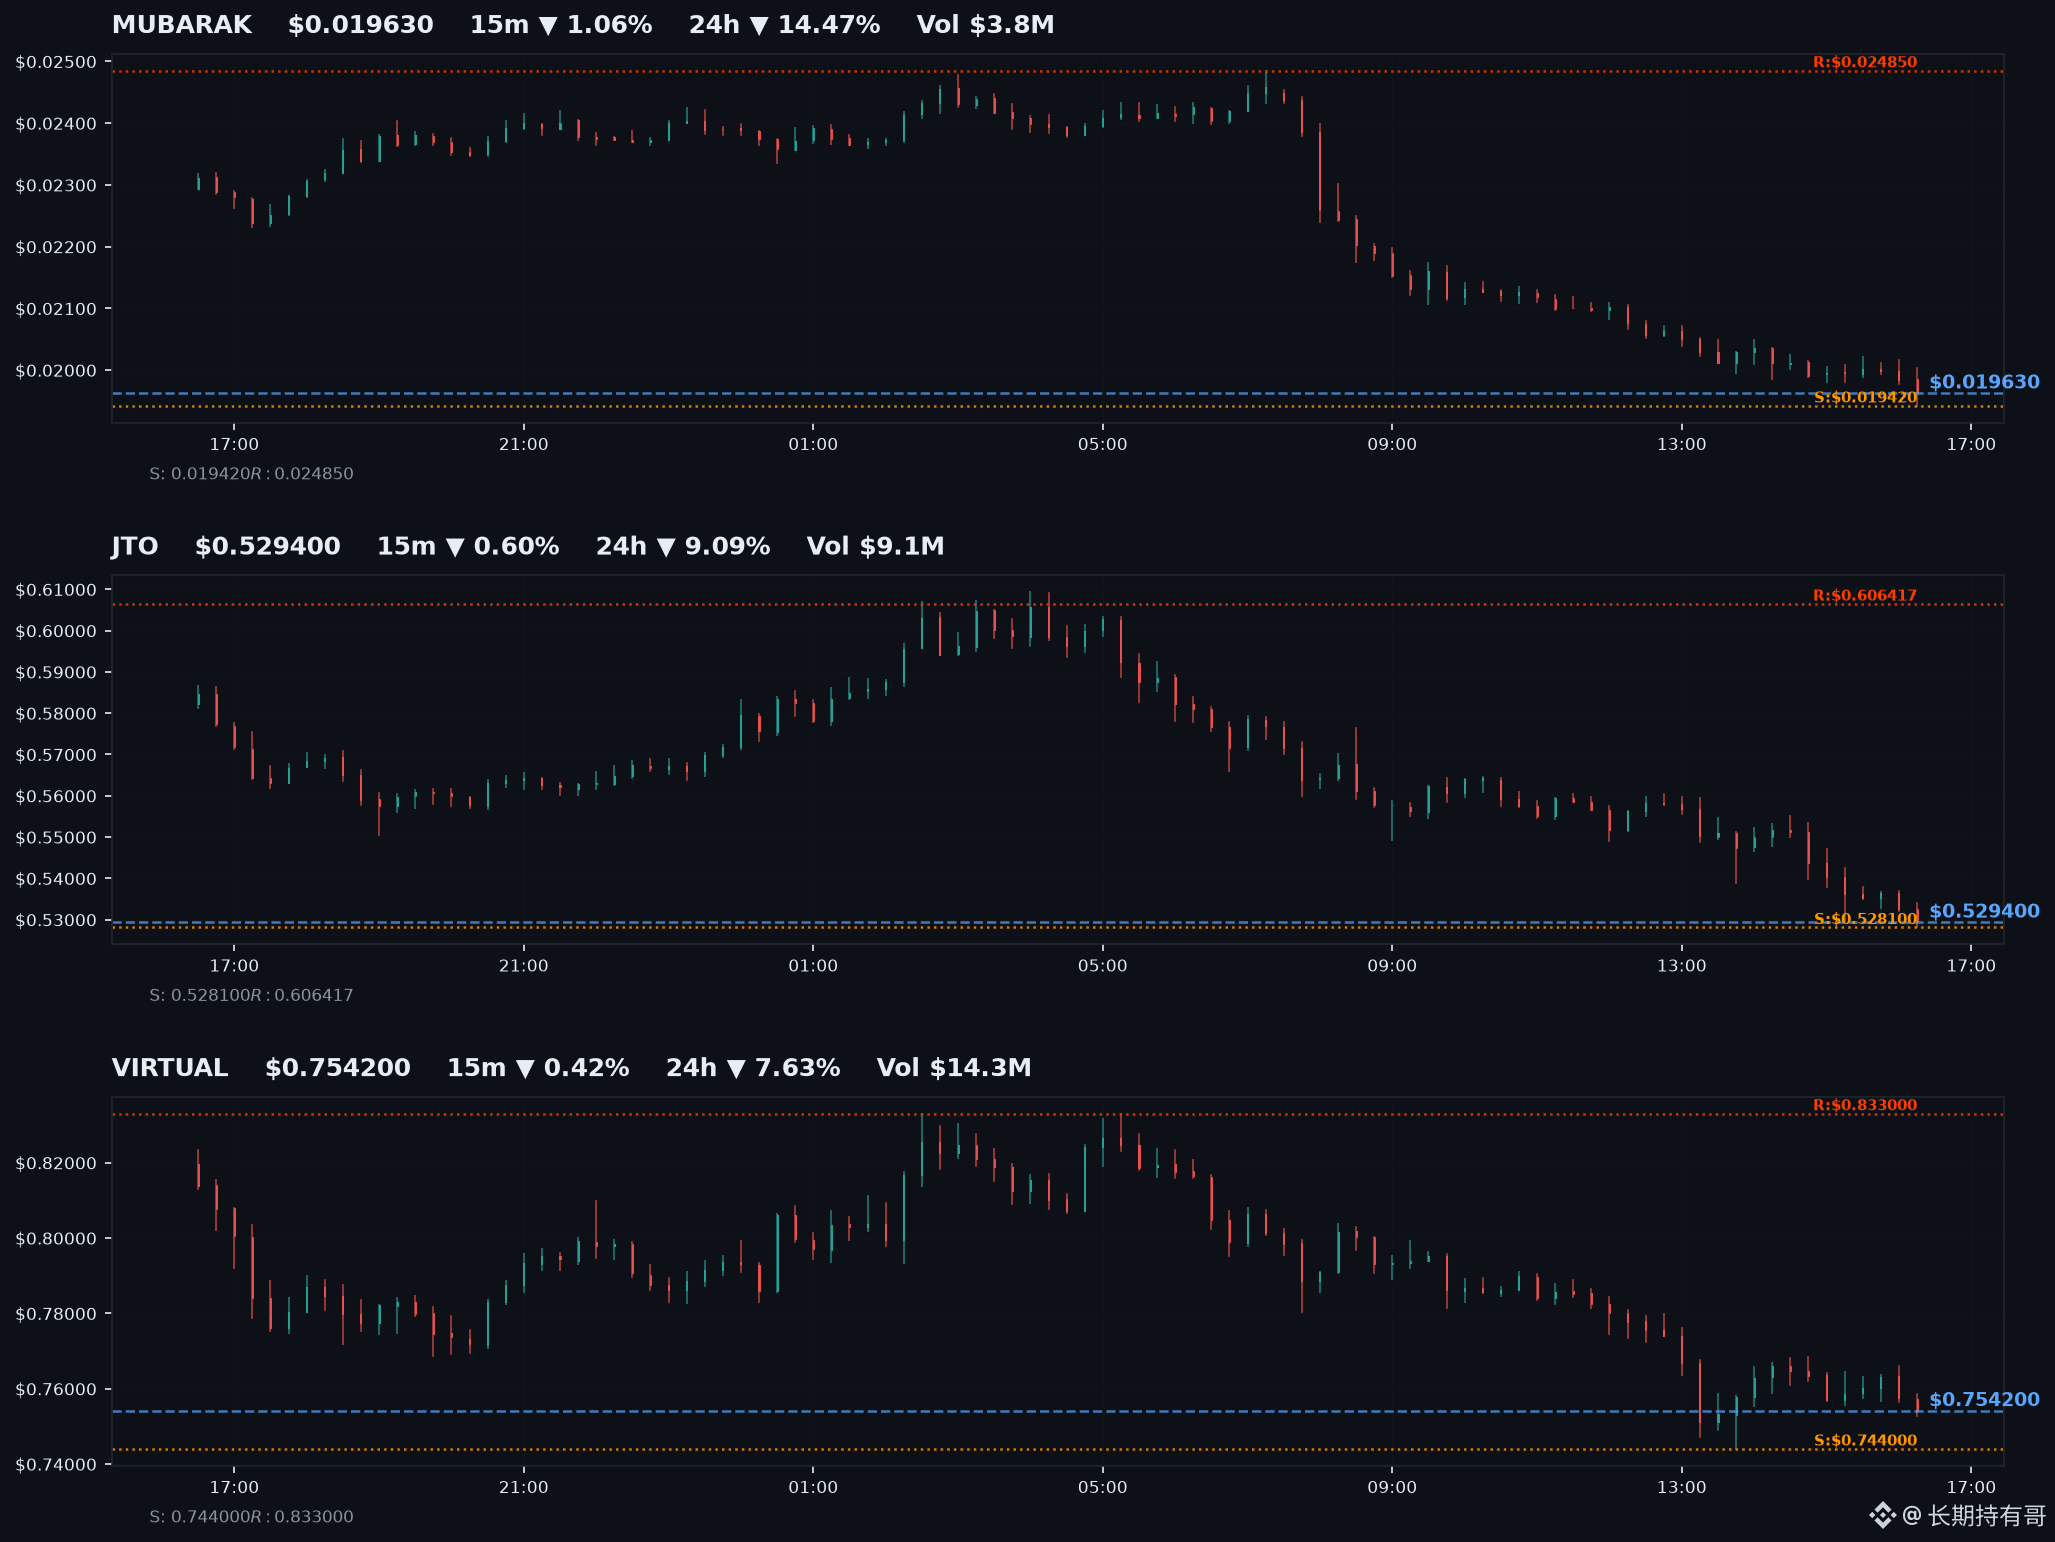Click VIRTUAL footer S: 0.744000 R: 0.833000
The height and width of the screenshot is (1542, 2055).
tap(251, 1517)
